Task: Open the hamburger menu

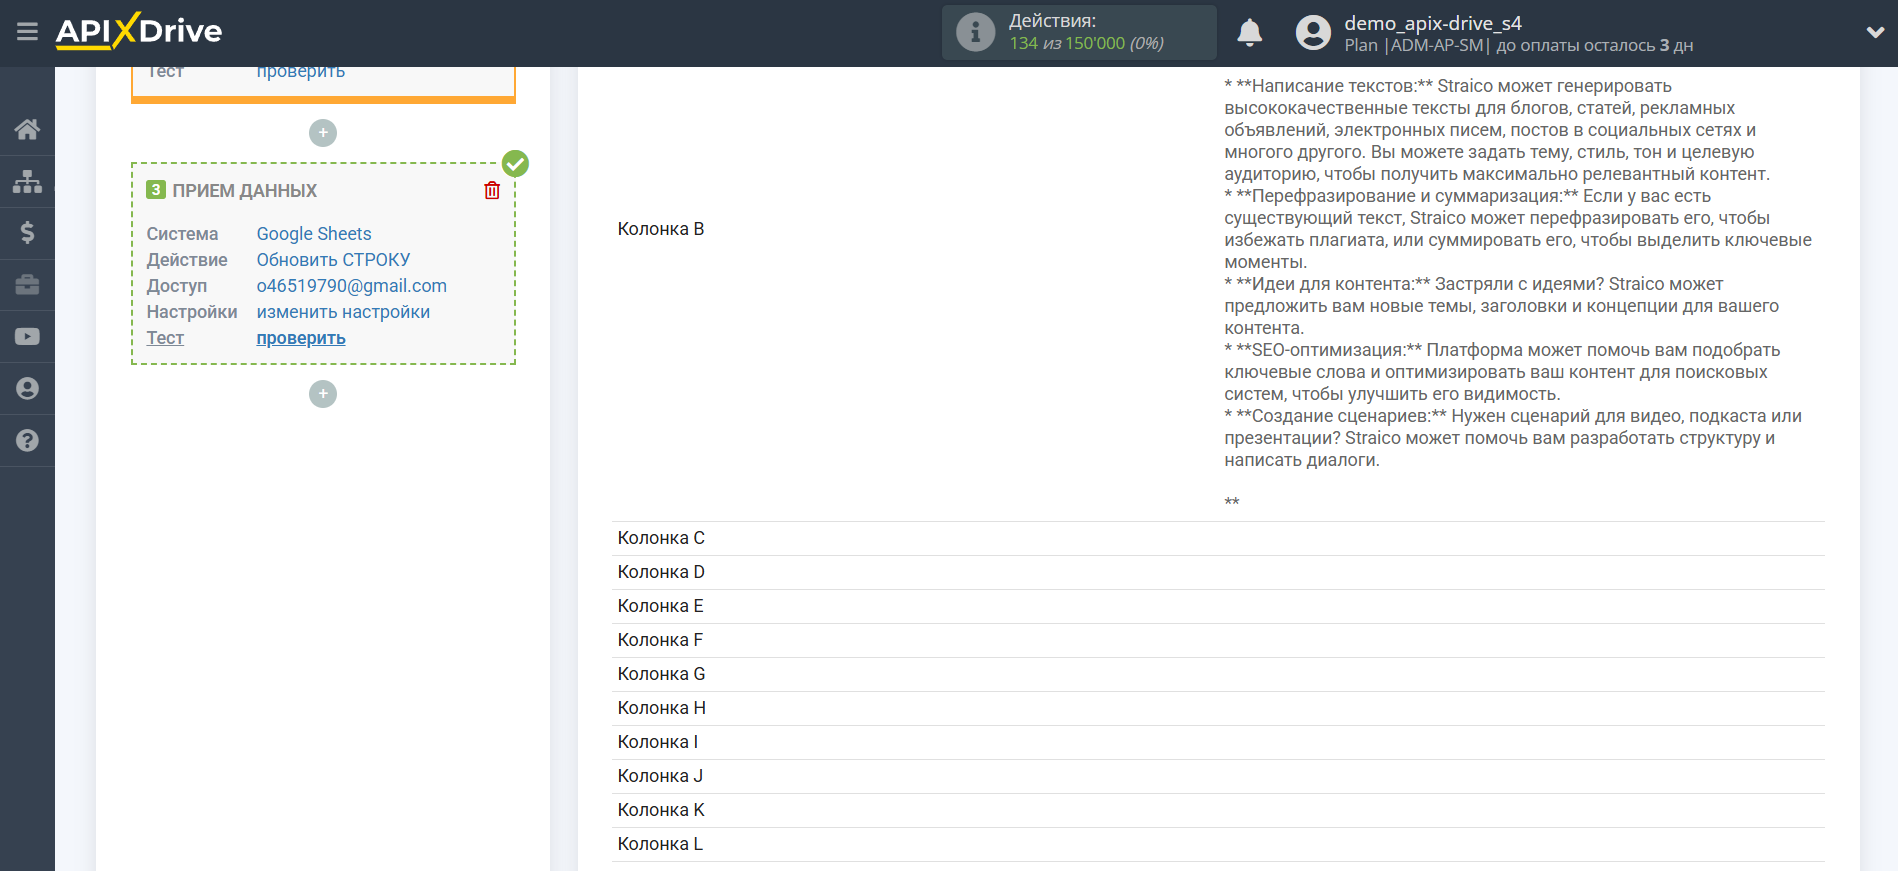Action: coord(27,32)
